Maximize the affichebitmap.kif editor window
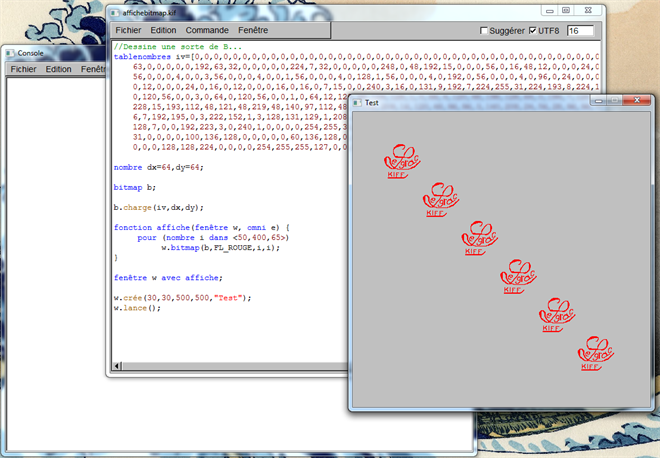660x458 pixels. click(x=566, y=11)
